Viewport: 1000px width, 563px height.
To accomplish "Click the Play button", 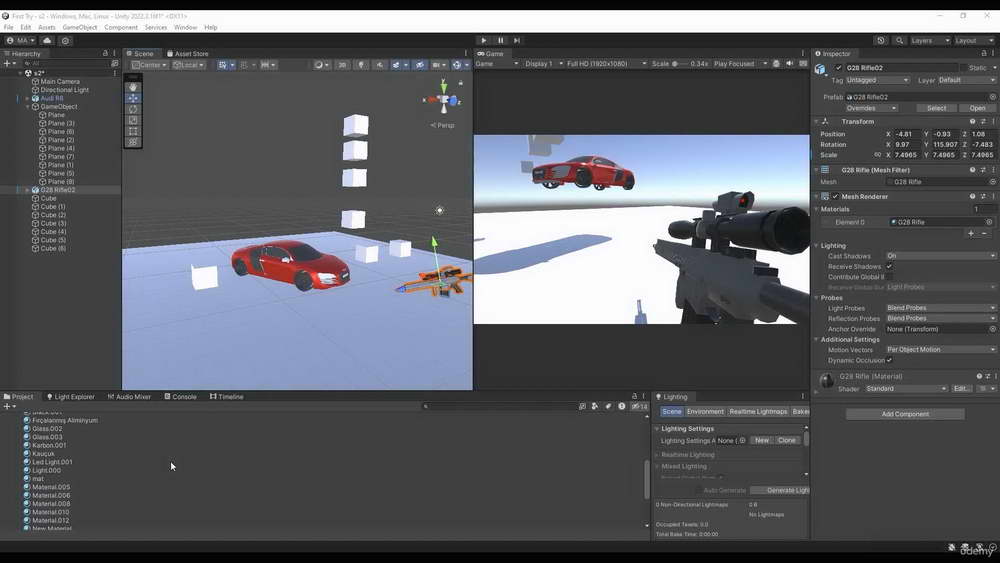I will [x=483, y=40].
